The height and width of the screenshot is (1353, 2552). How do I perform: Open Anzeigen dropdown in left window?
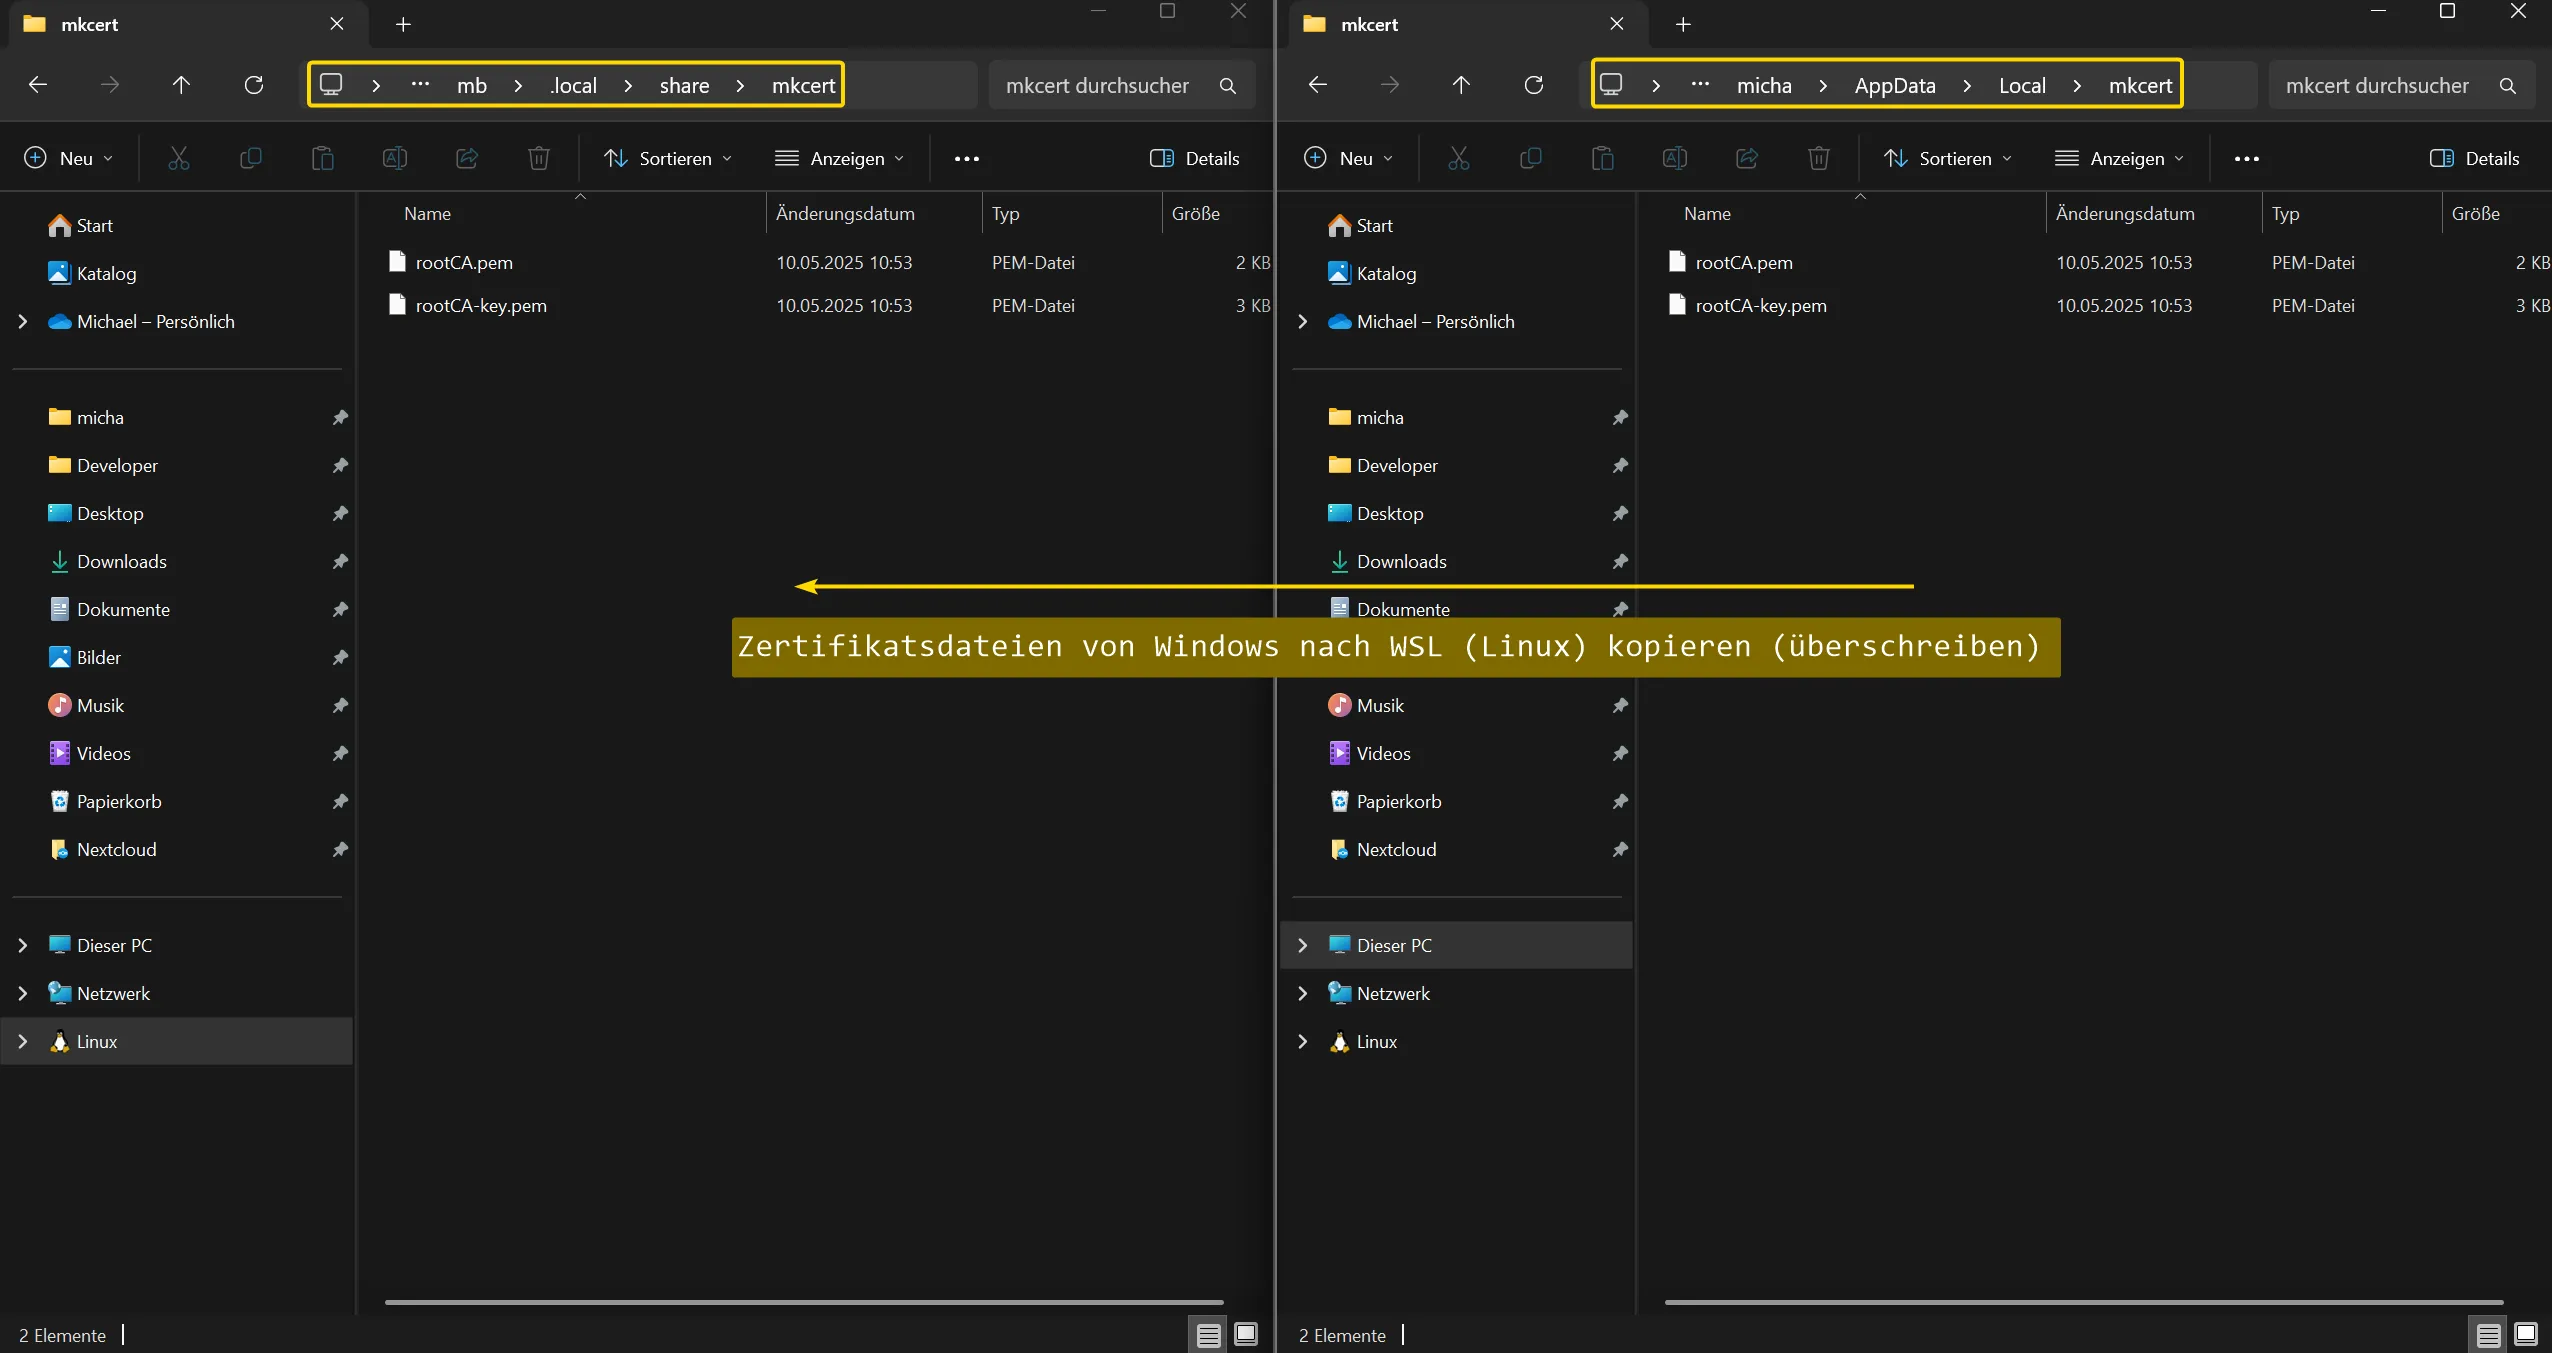pyautogui.click(x=840, y=158)
